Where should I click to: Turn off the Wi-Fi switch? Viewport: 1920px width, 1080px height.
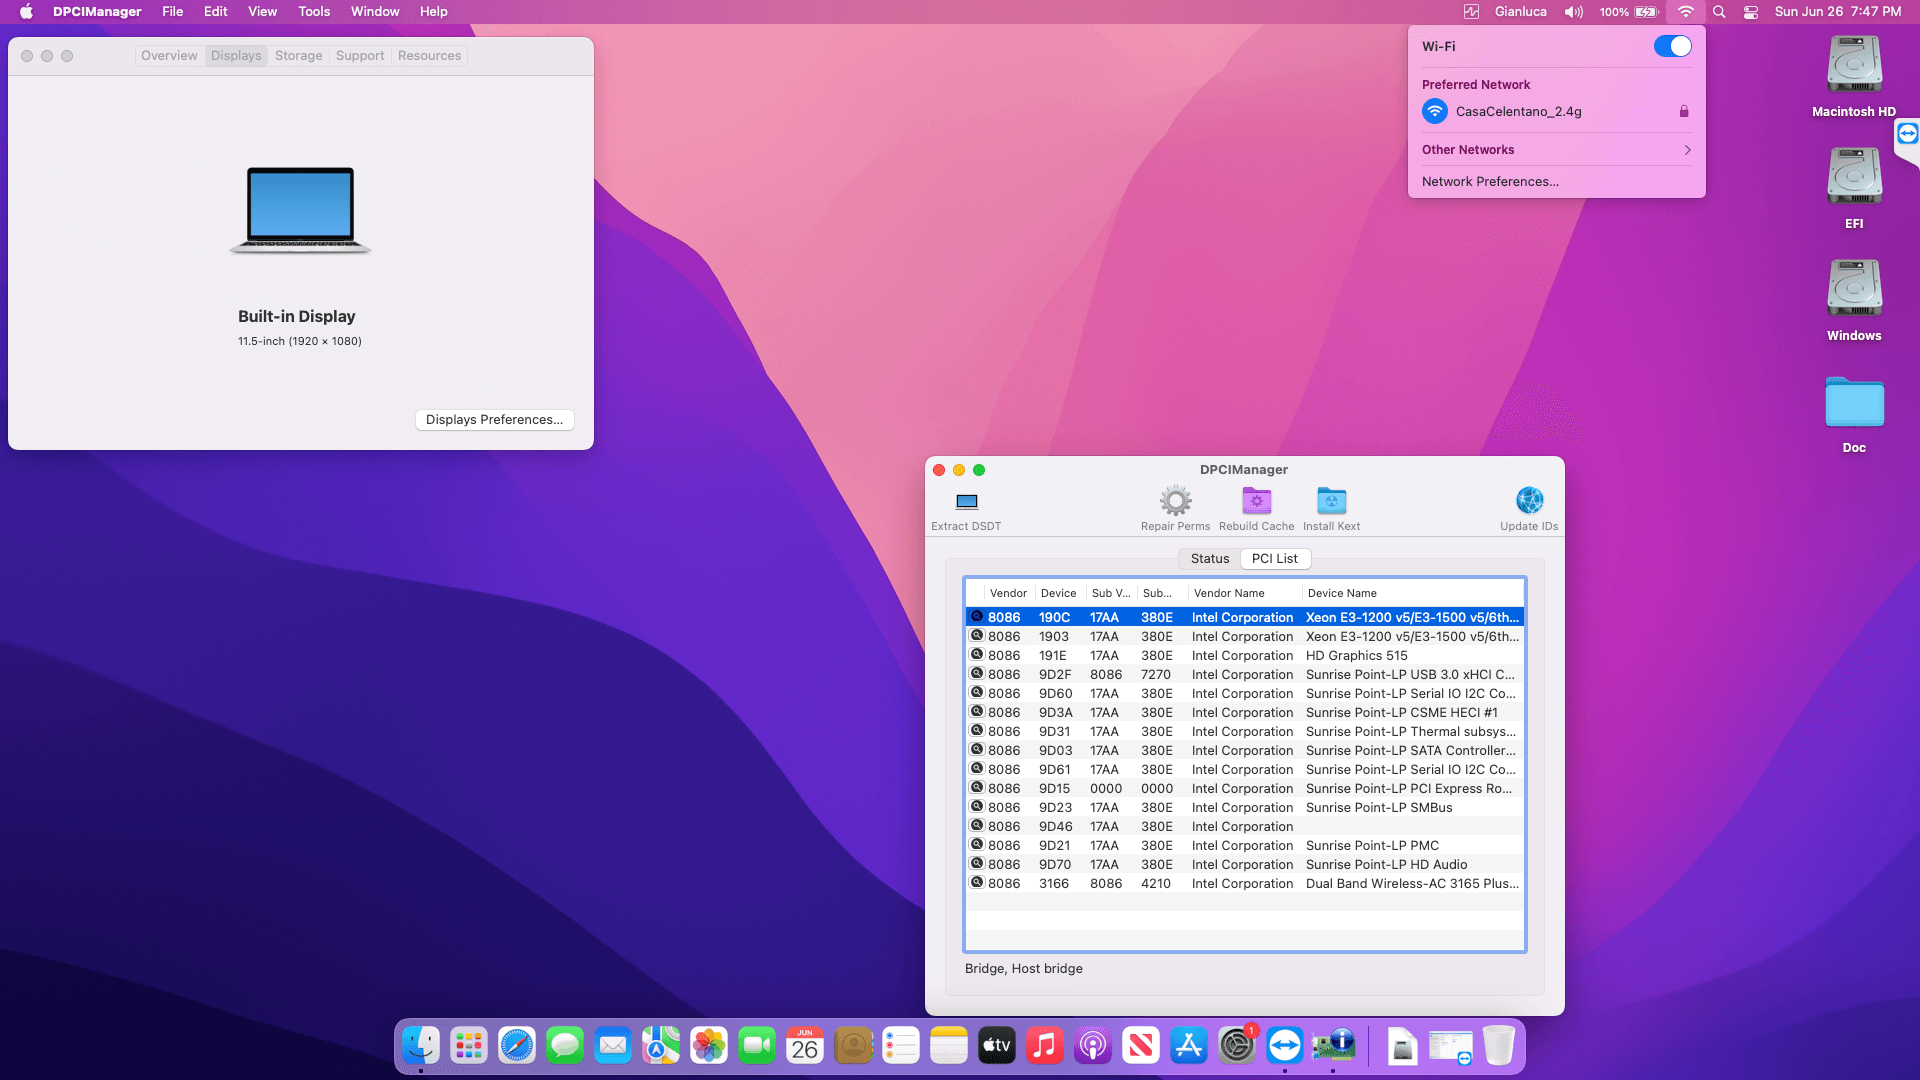tap(1672, 46)
